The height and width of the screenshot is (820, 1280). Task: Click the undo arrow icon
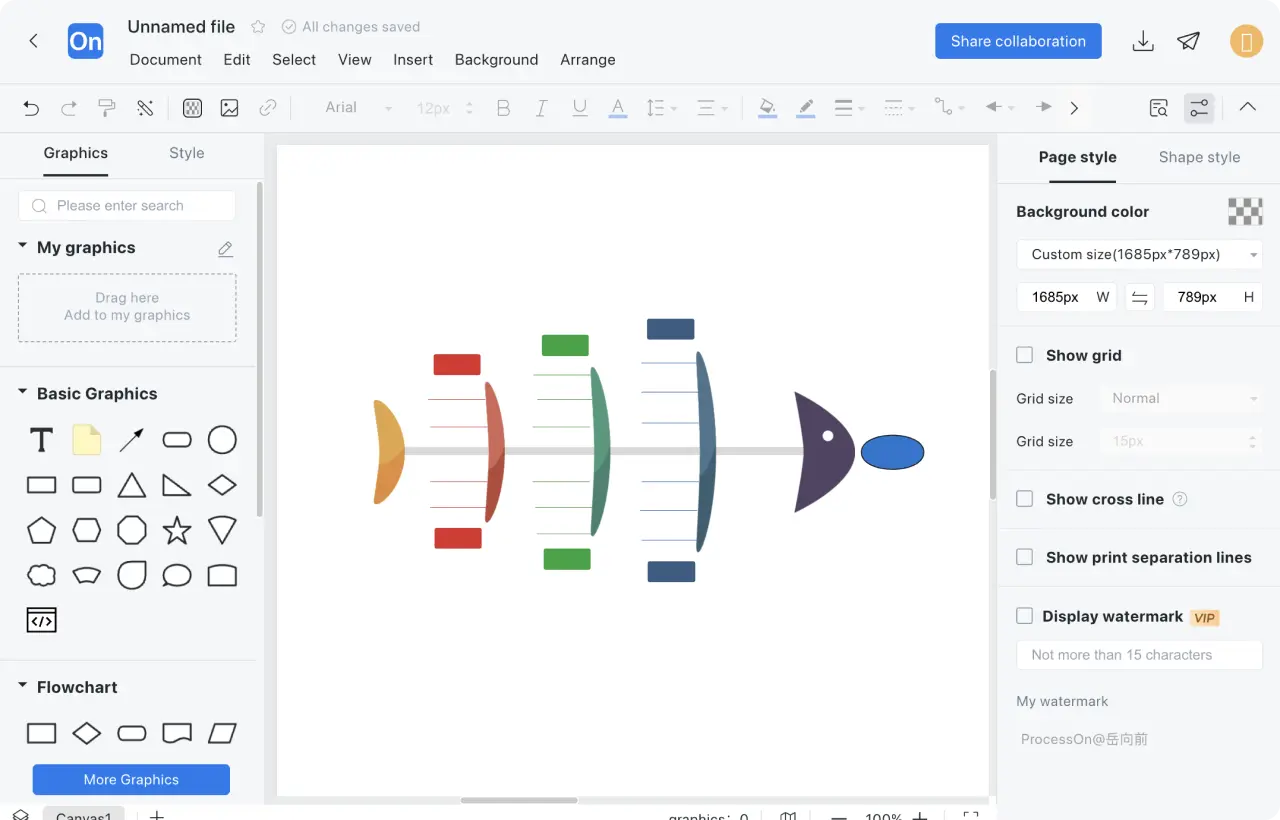tap(31, 108)
